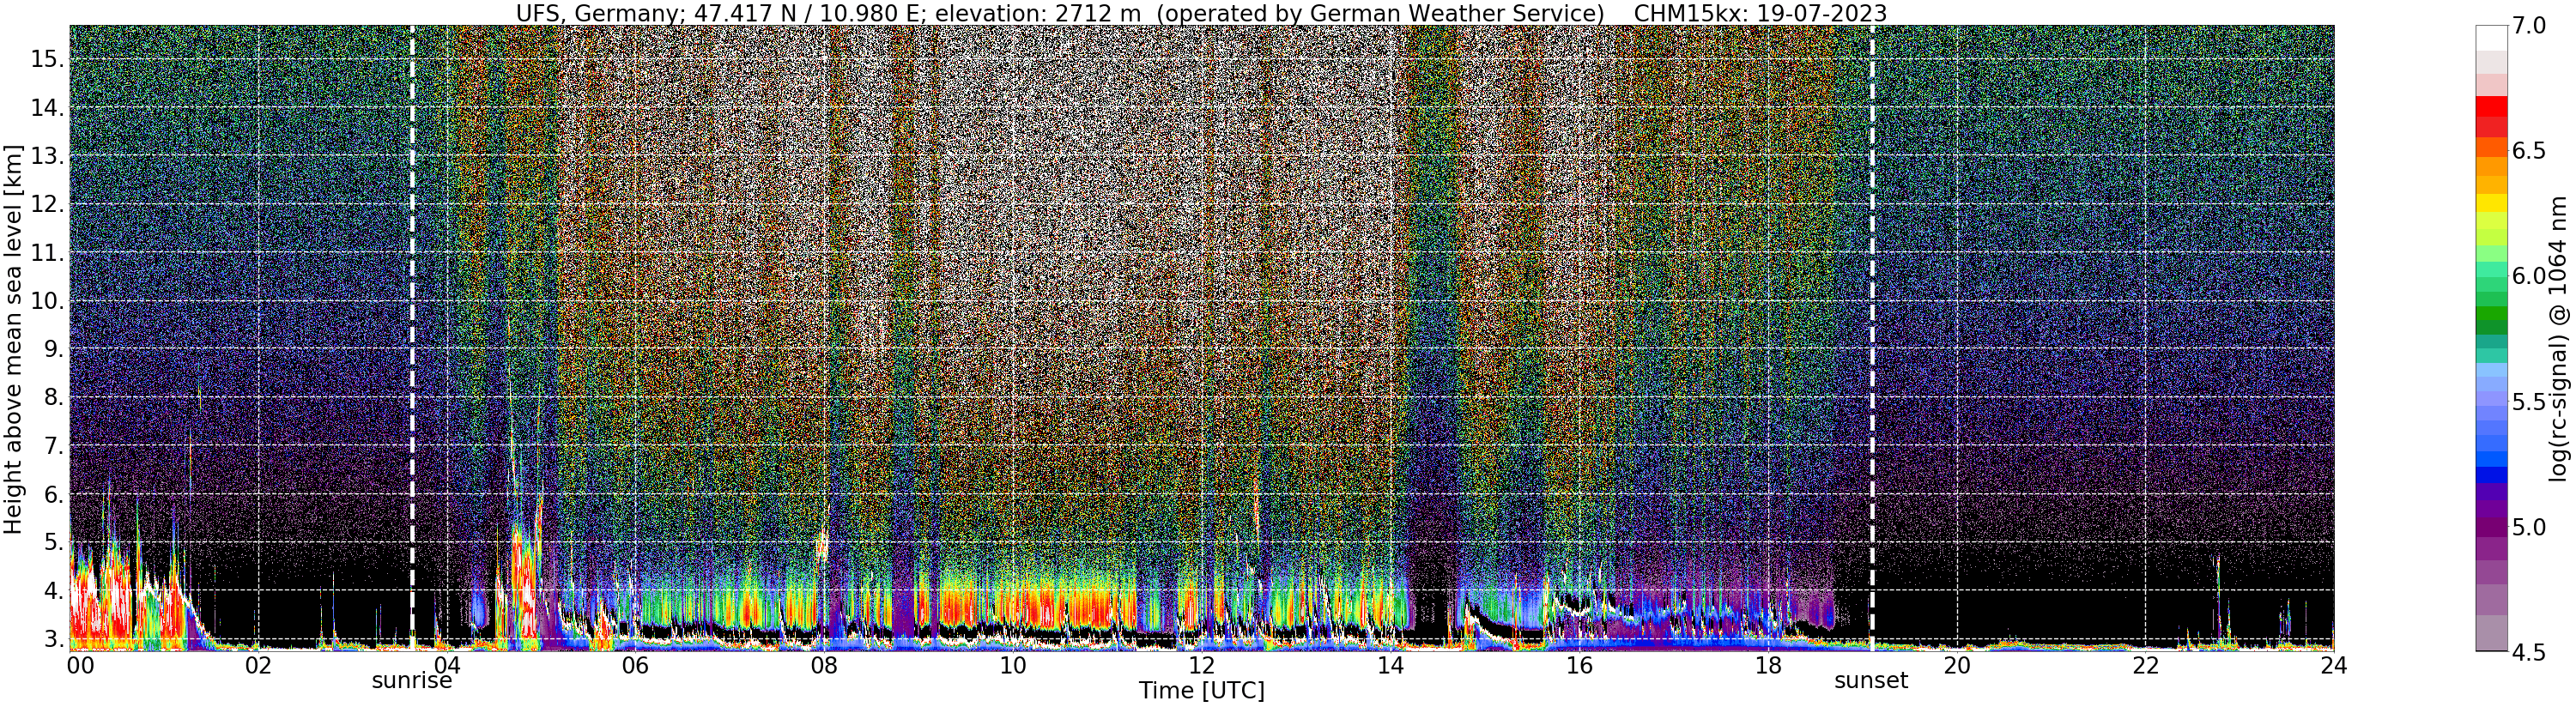Image resolution: width=2576 pixels, height=707 pixels.
Task: Click the '13.' height tick label
Action: tap(47, 156)
